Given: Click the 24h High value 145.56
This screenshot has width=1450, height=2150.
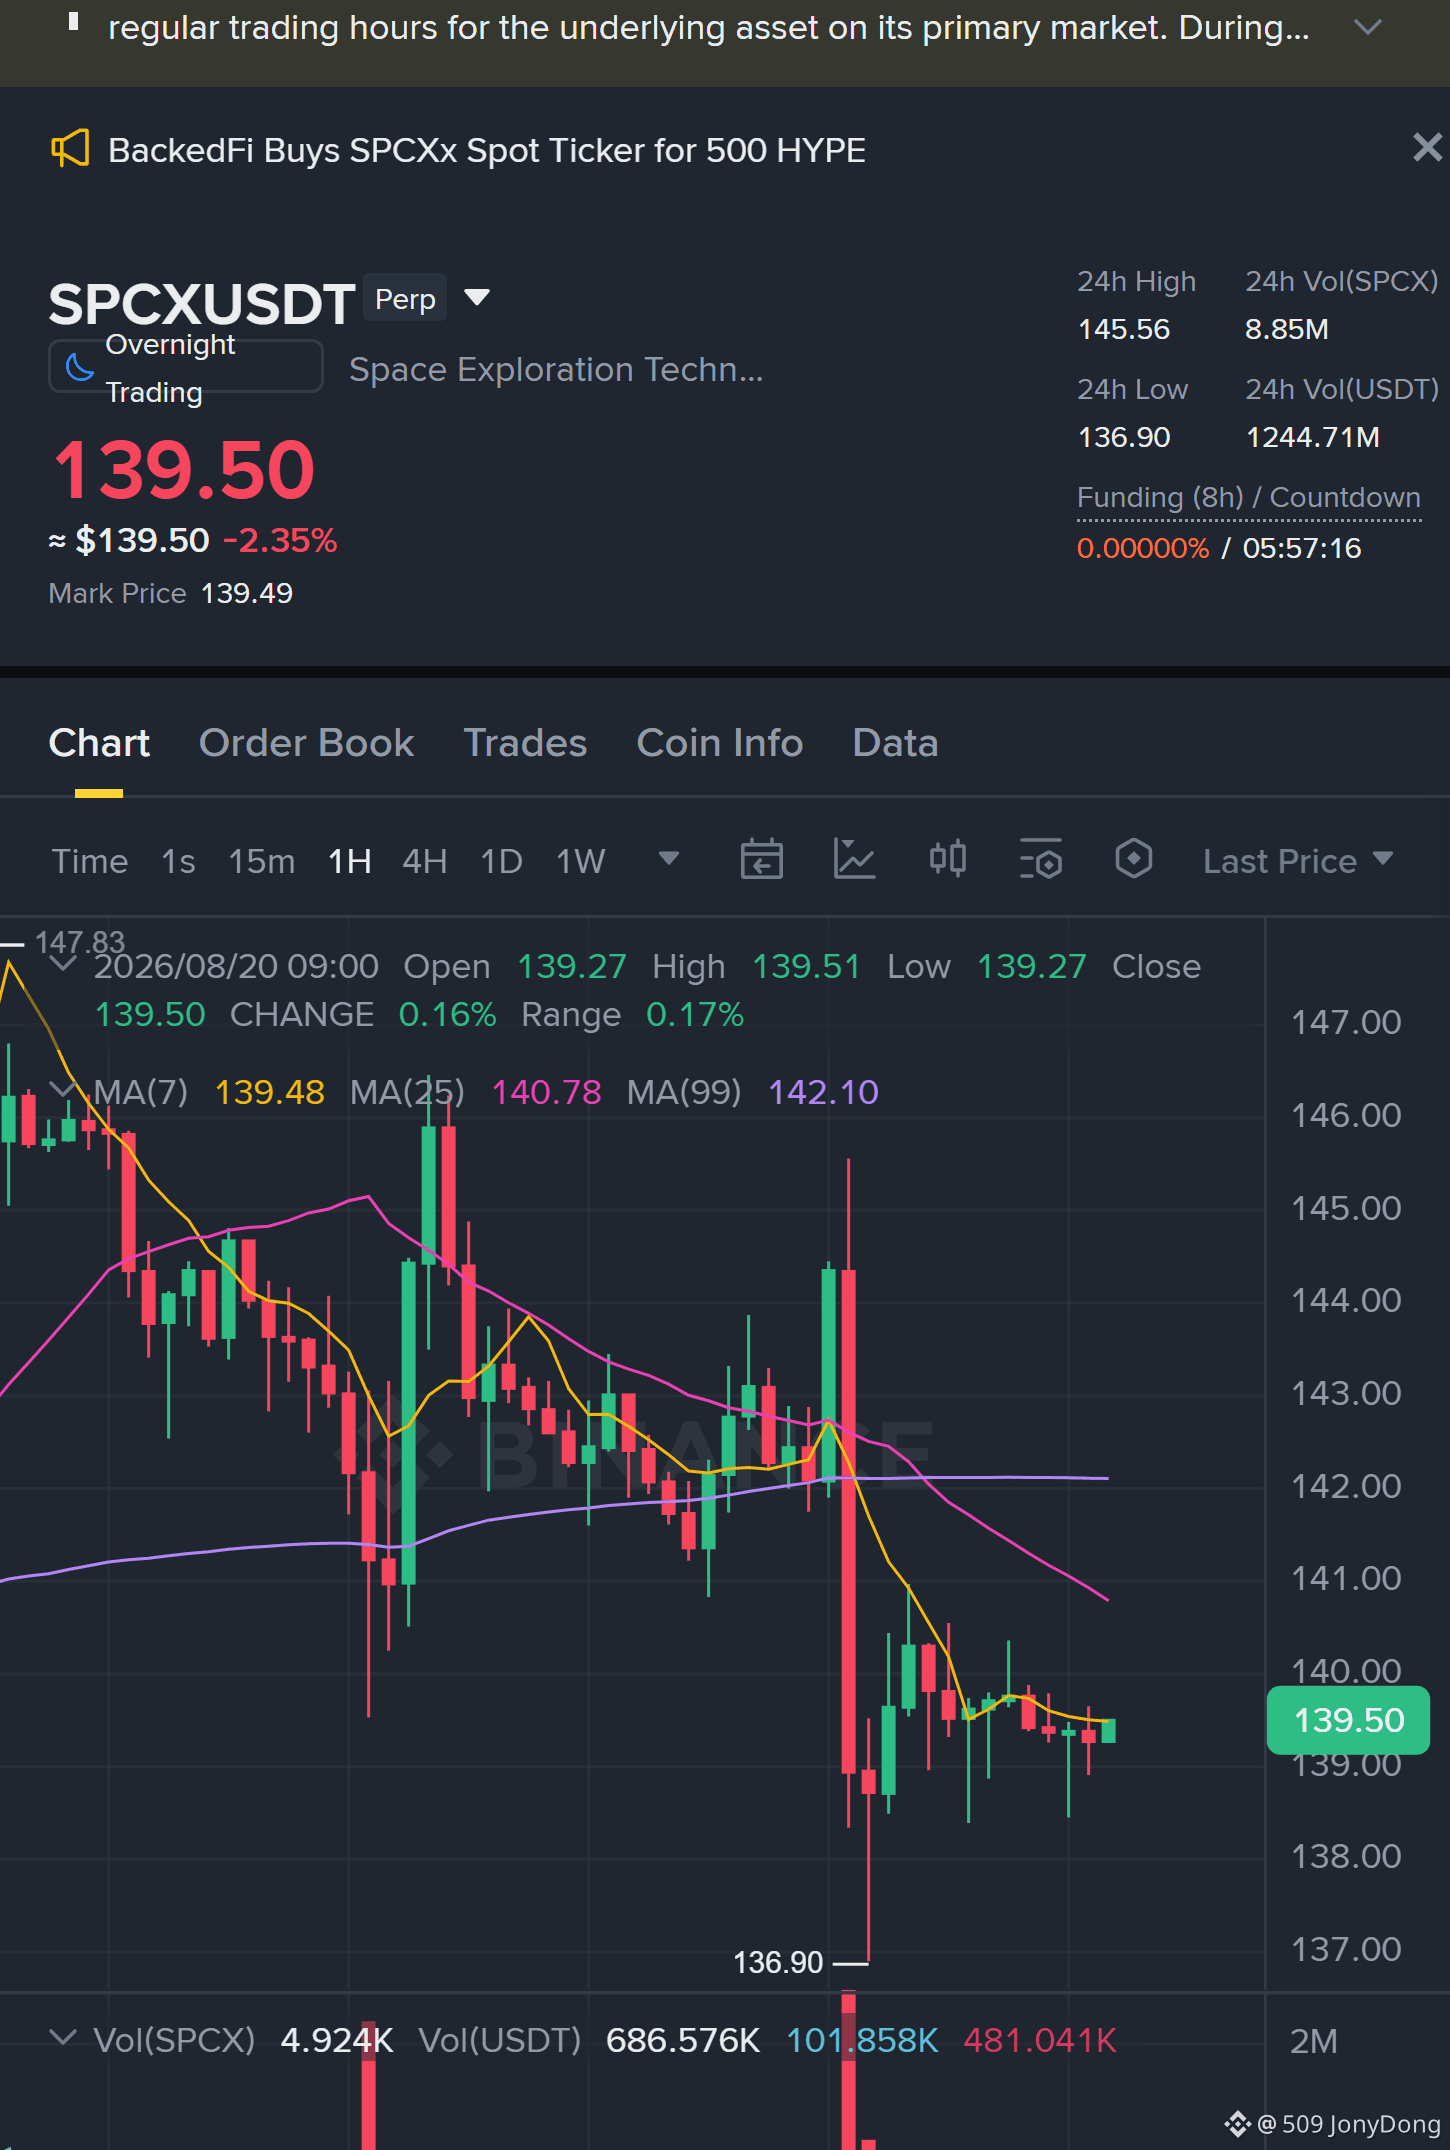Looking at the screenshot, I should point(1124,329).
